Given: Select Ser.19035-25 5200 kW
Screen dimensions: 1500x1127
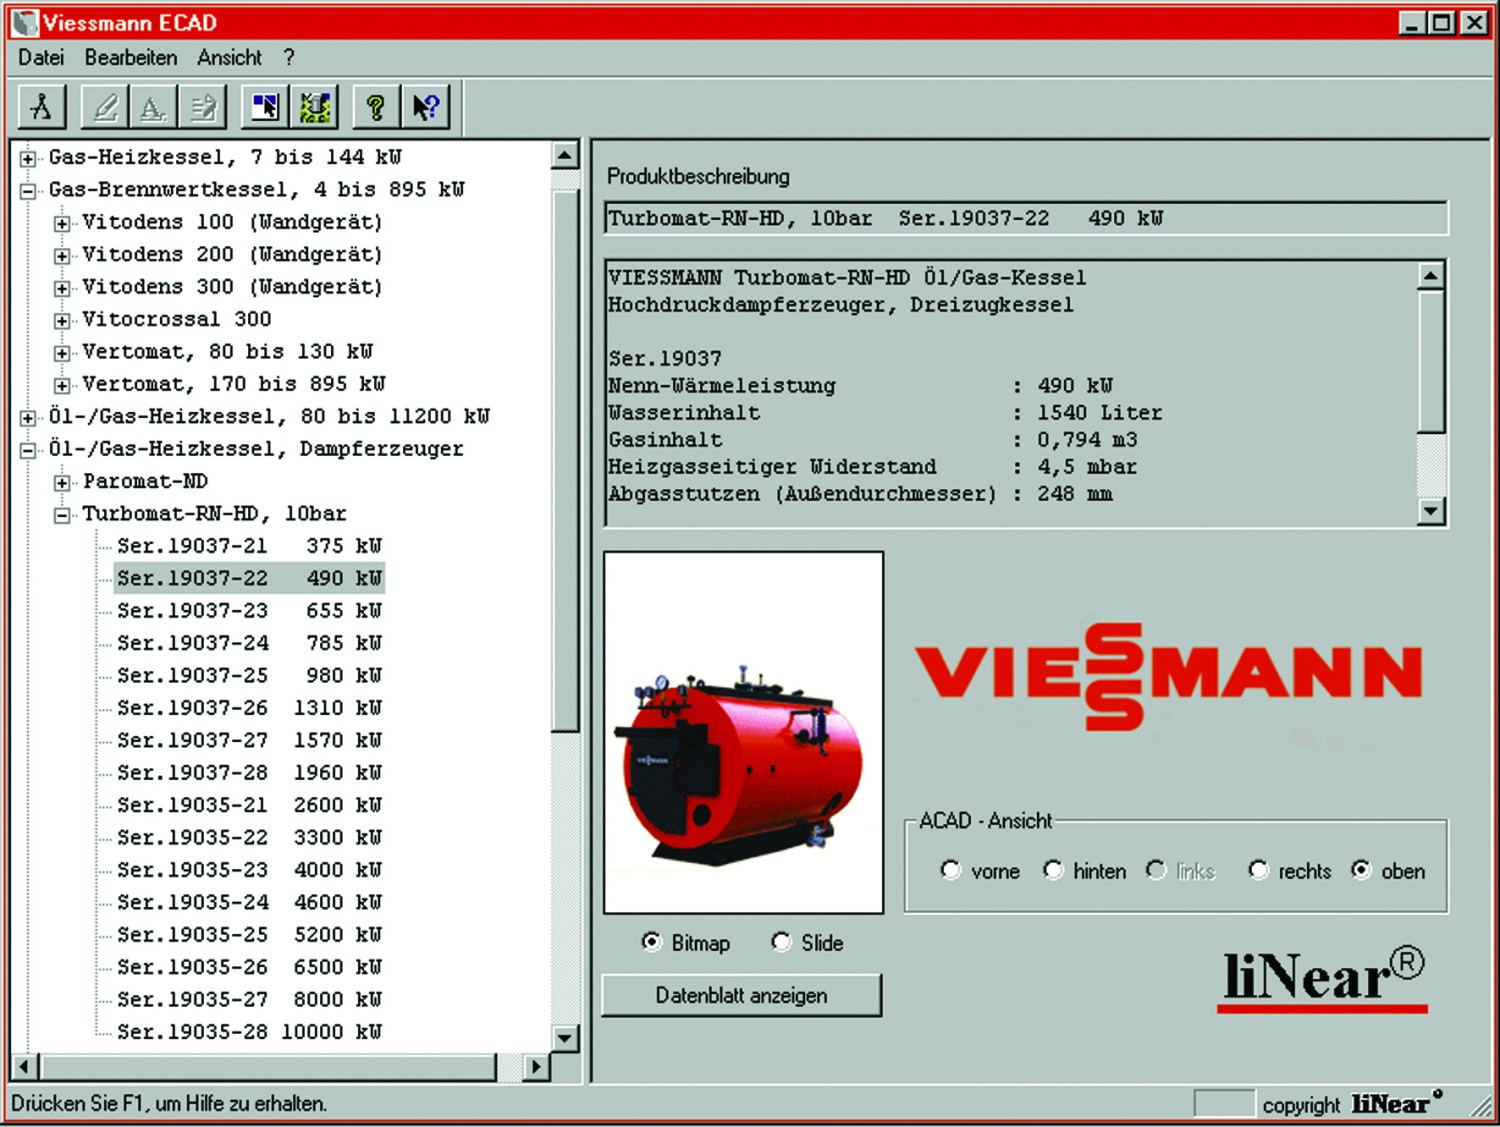Looking at the screenshot, I should point(249,935).
